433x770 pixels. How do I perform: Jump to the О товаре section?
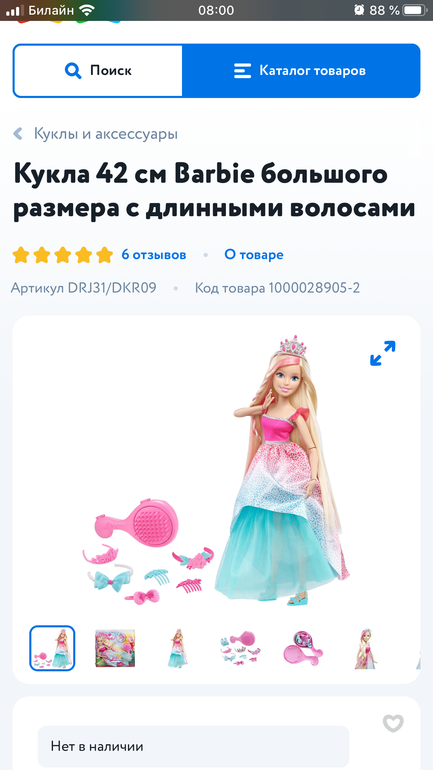[x=254, y=255]
